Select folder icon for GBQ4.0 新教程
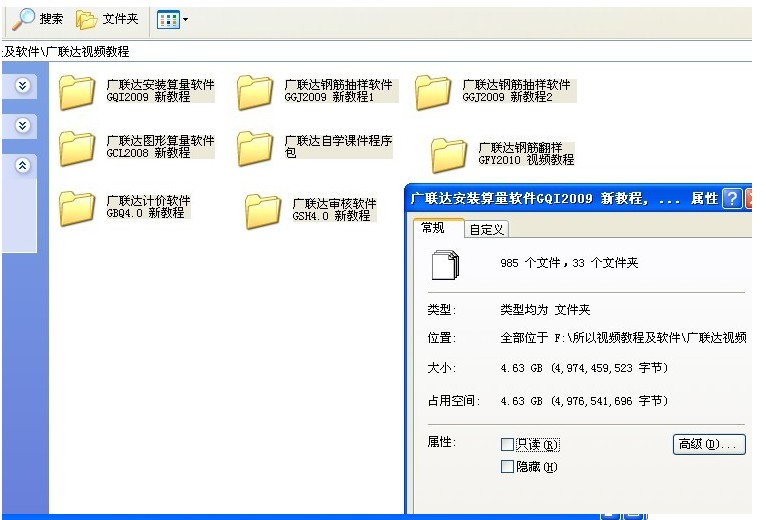 [77, 209]
